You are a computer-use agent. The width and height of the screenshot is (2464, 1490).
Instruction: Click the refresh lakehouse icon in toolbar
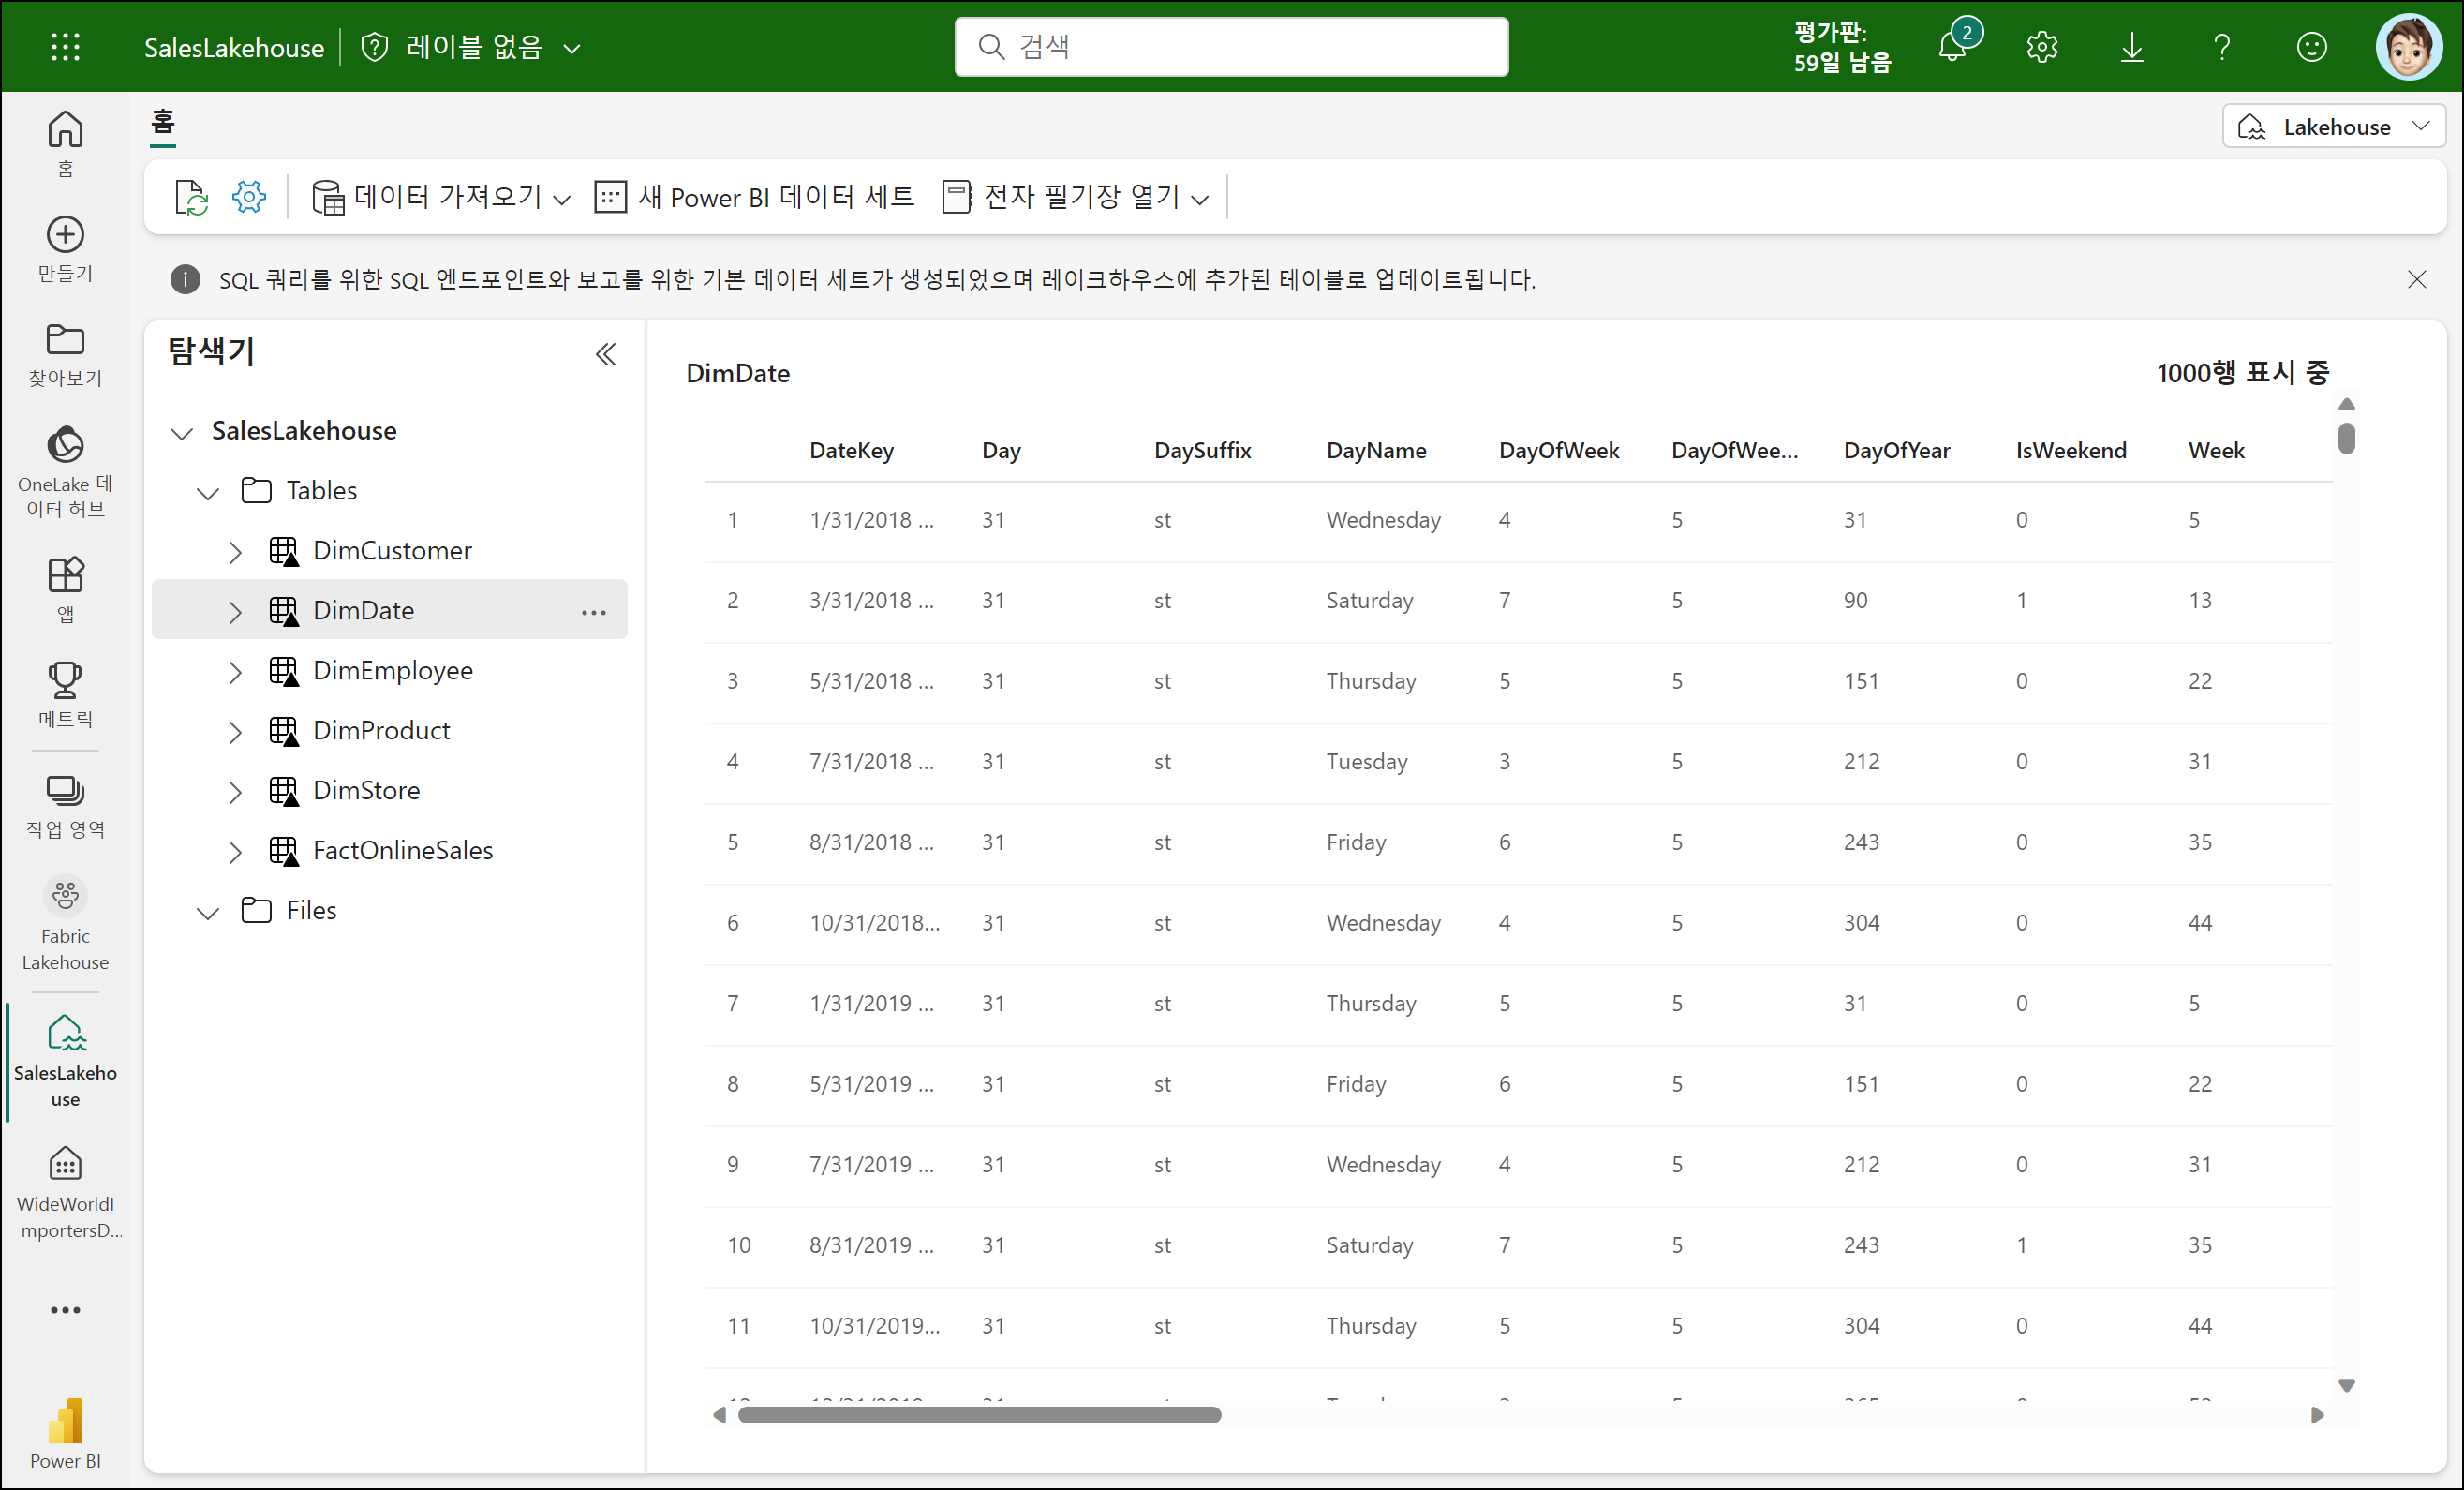coord(190,197)
